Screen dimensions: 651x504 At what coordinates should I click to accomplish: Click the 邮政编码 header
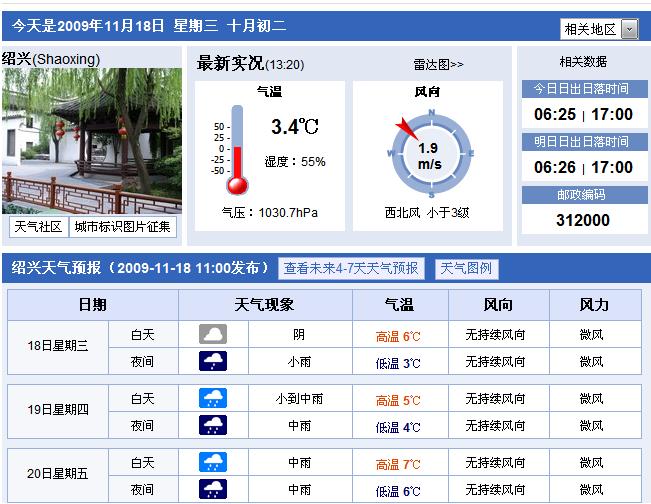[x=585, y=195]
